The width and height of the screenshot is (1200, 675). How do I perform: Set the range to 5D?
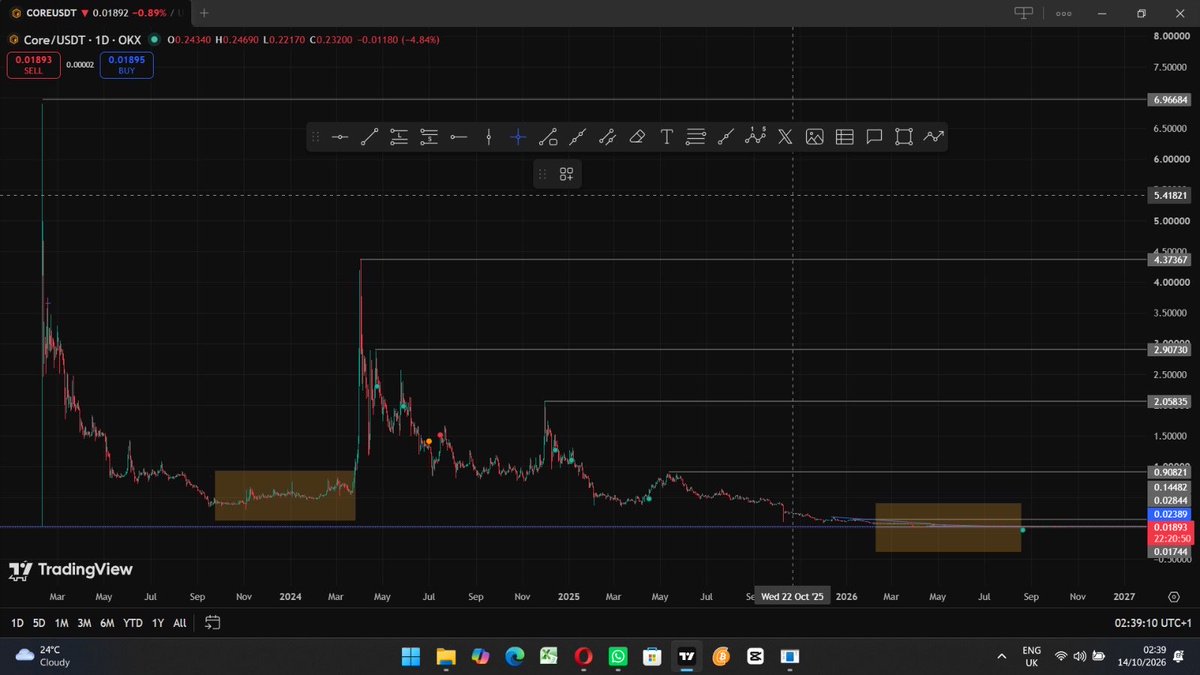39,623
